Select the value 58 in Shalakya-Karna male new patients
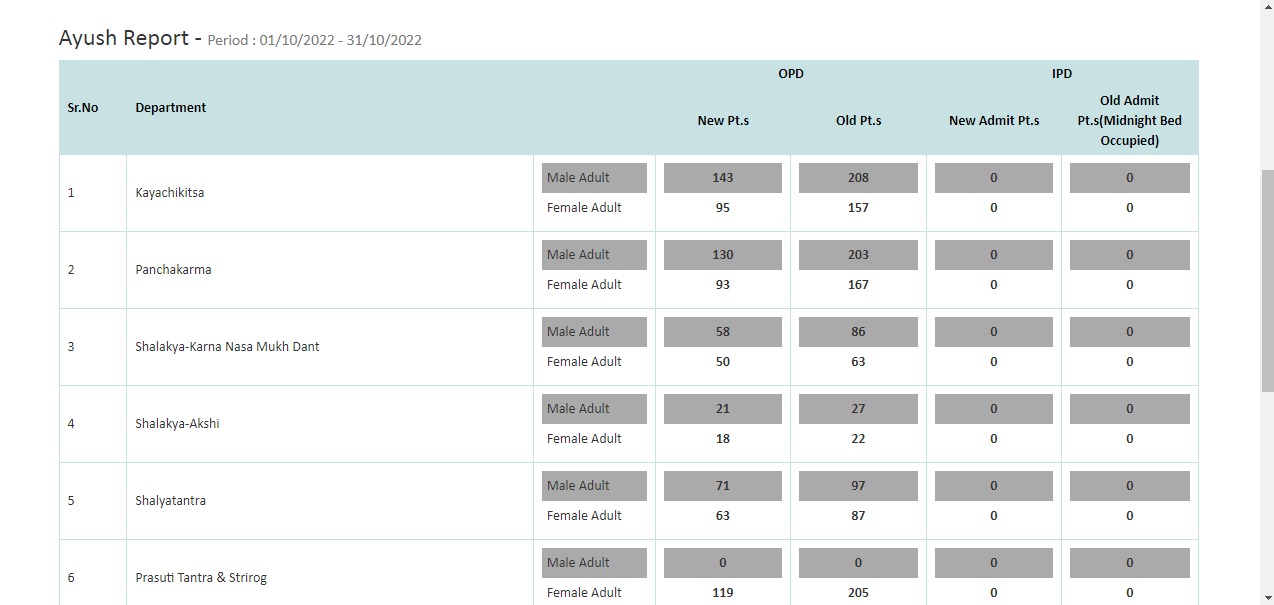1274x605 pixels. coord(723,332)
